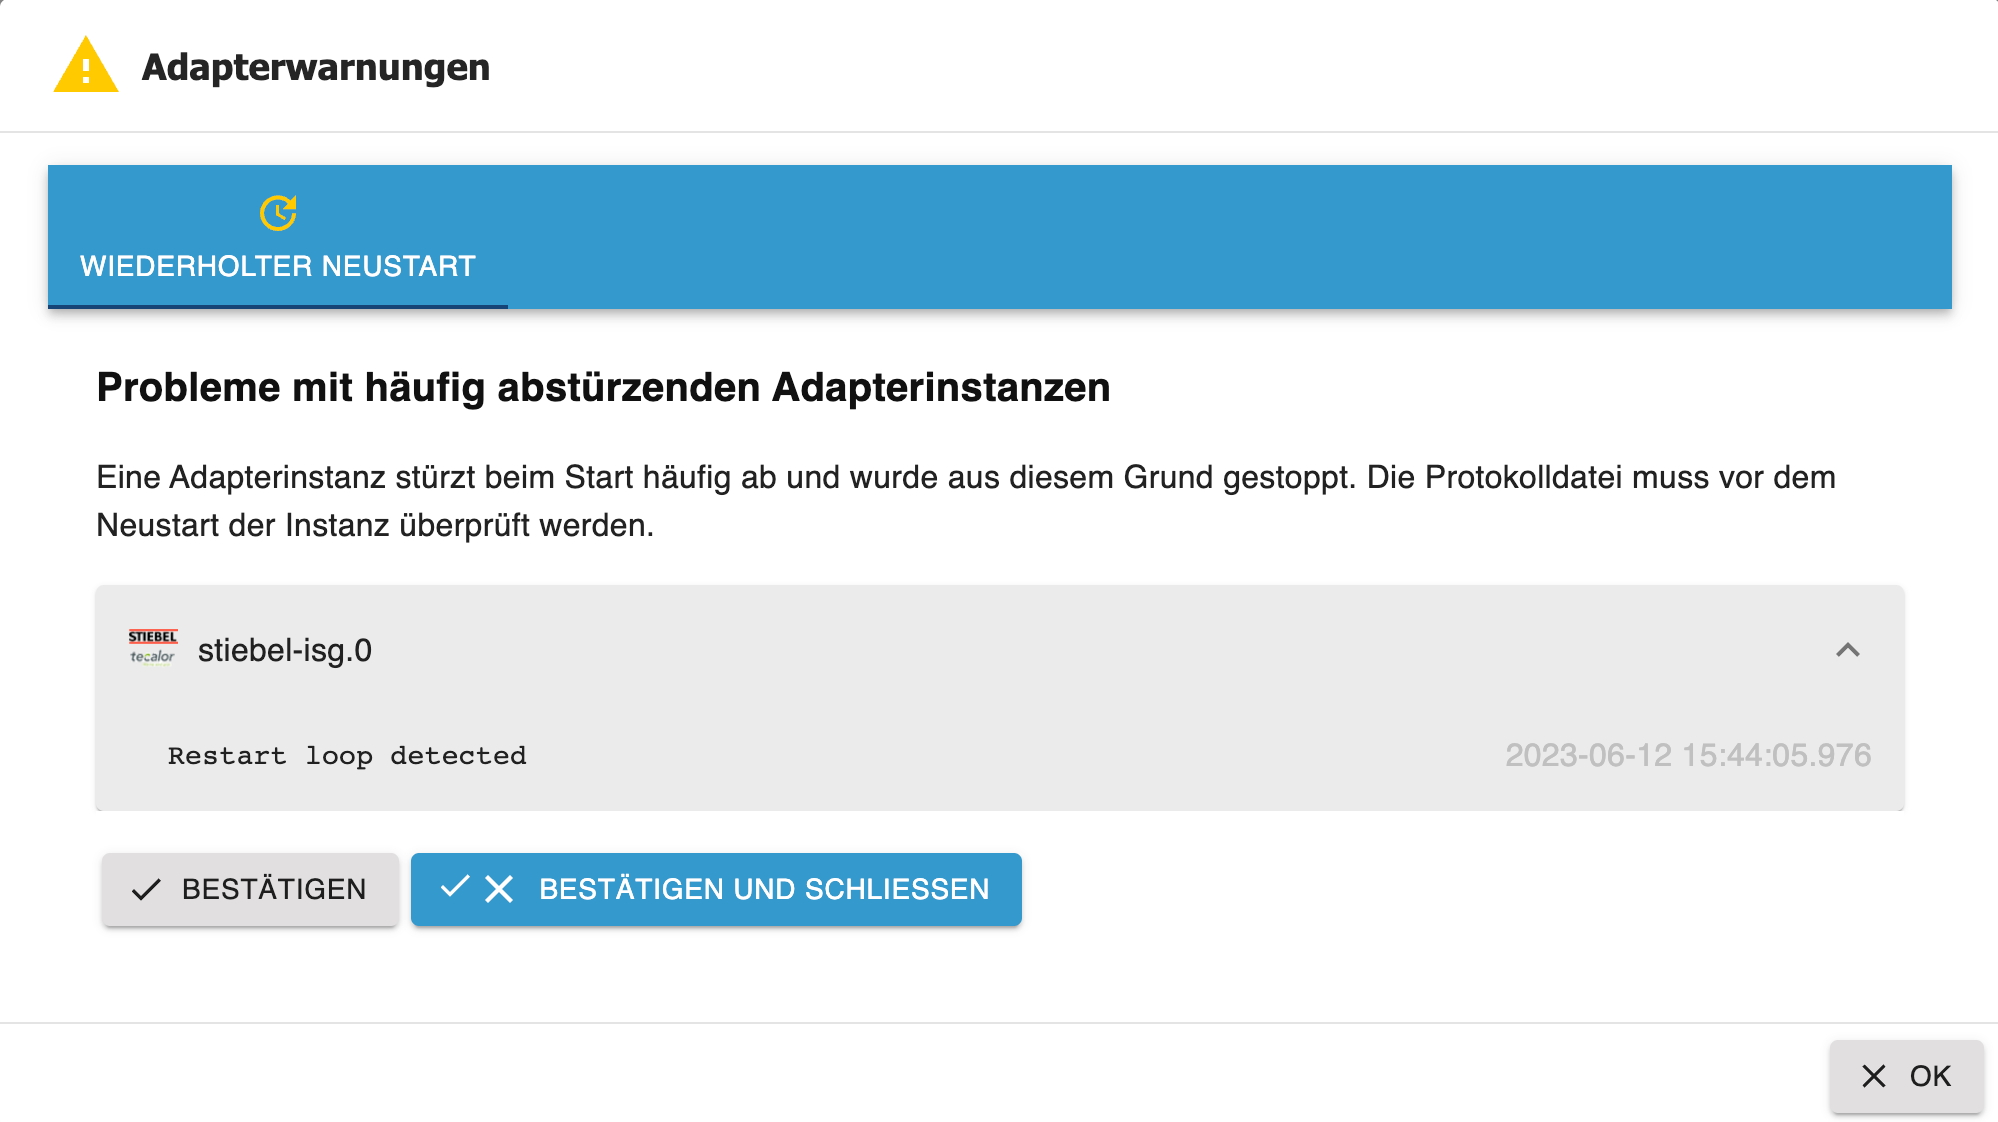Click the 2023-06-12 timestamp
Viewport: 1998px width, 1122px height.
coord(1687,755)
